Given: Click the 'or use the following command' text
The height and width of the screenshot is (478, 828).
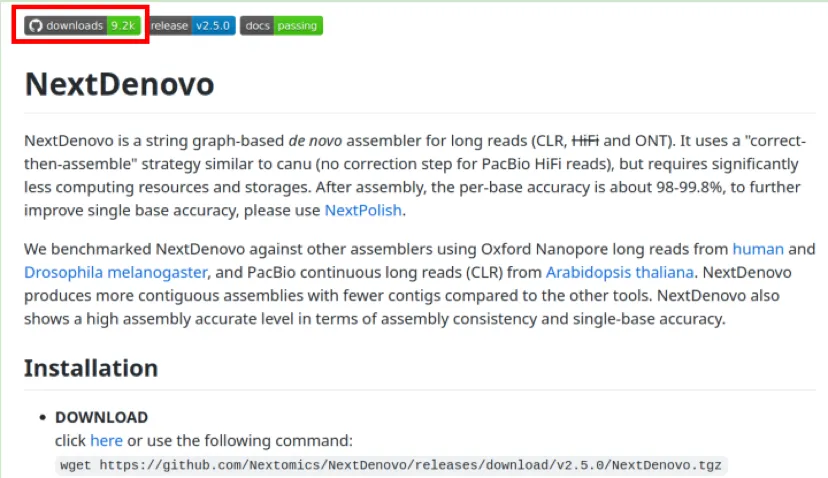Looking at the screenshot, I should coord(240,440).
